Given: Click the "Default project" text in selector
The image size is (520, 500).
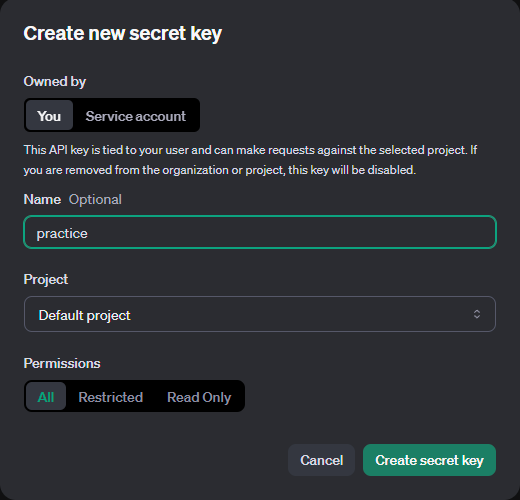Looking at the screenshot, I should pos(84,315).
